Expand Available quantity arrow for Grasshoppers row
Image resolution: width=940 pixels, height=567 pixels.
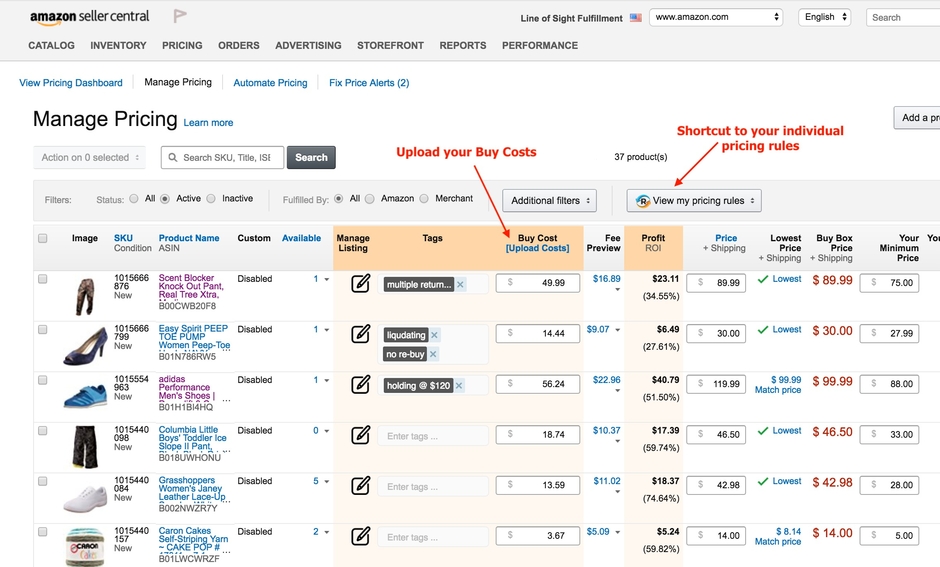point(327,481)
